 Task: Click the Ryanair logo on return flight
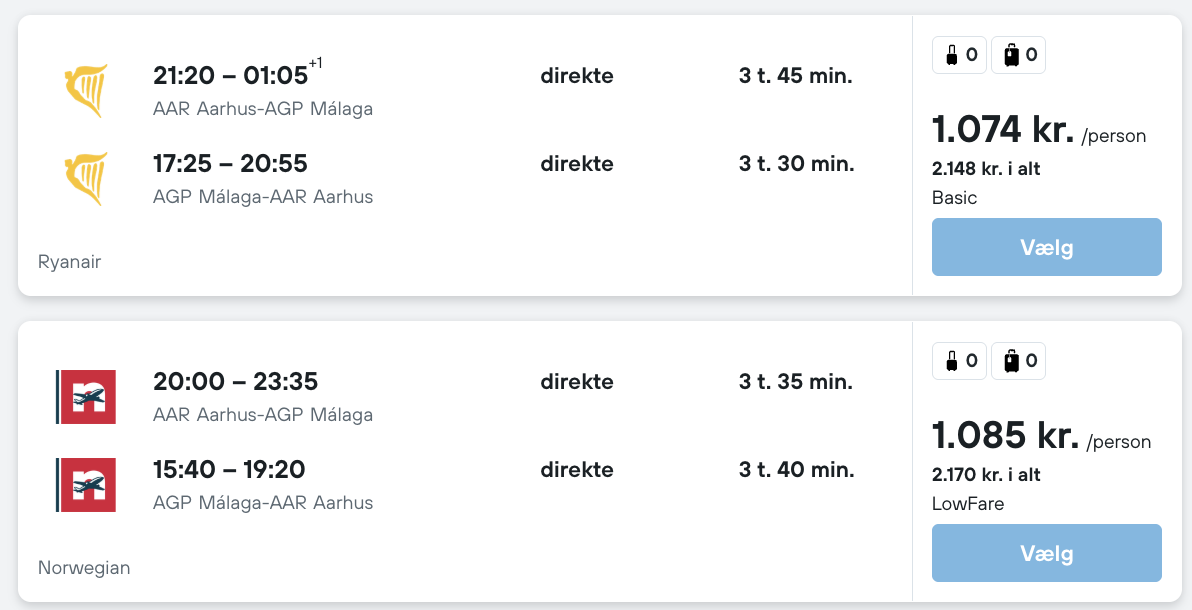86,179
